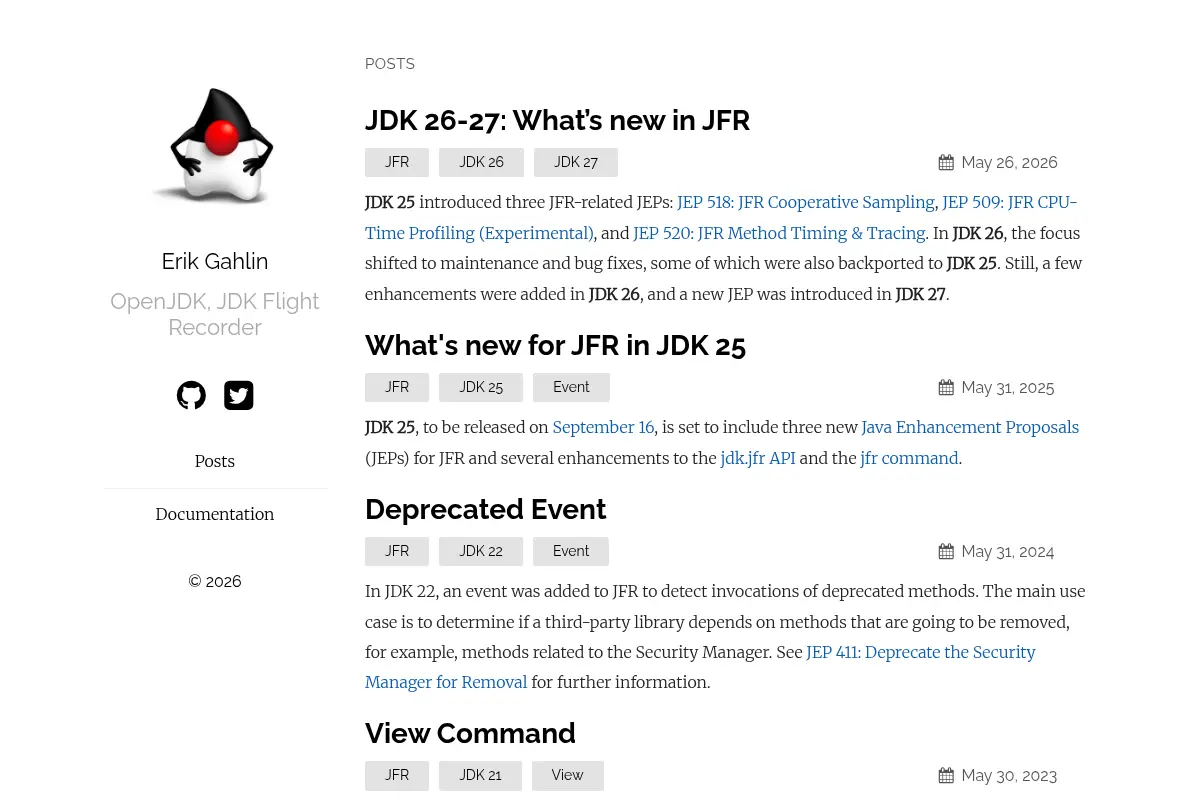Select the JFR tag under Deprecated Event
This screenshot has width=1200, height=800.
pyautogui.click(x=397, y=551)
